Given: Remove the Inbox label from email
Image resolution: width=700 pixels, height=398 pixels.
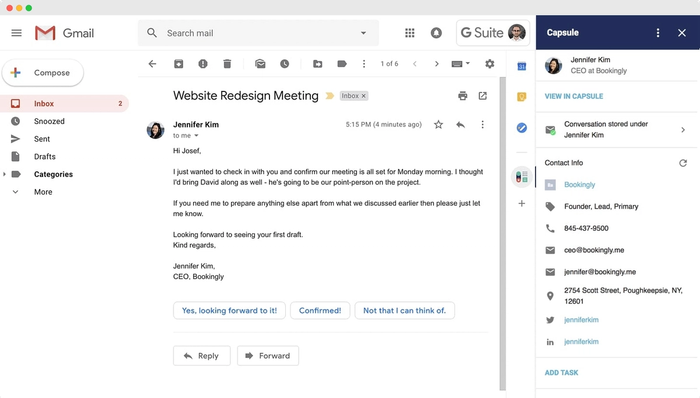Looking at the screenshot, I should (364, 96).
